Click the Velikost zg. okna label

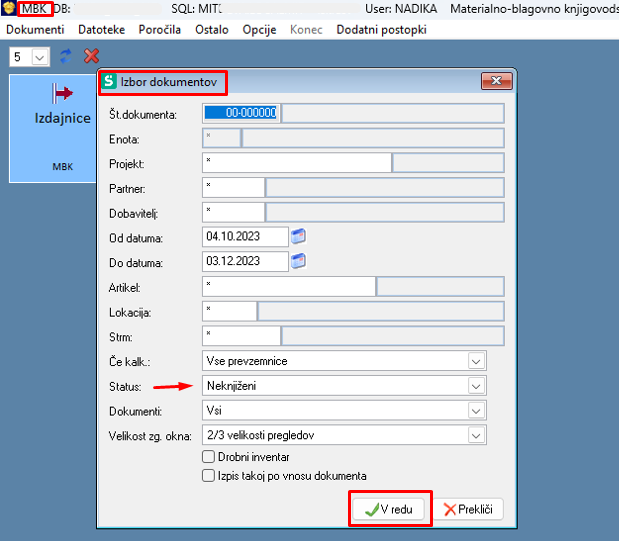pos(150,436)
